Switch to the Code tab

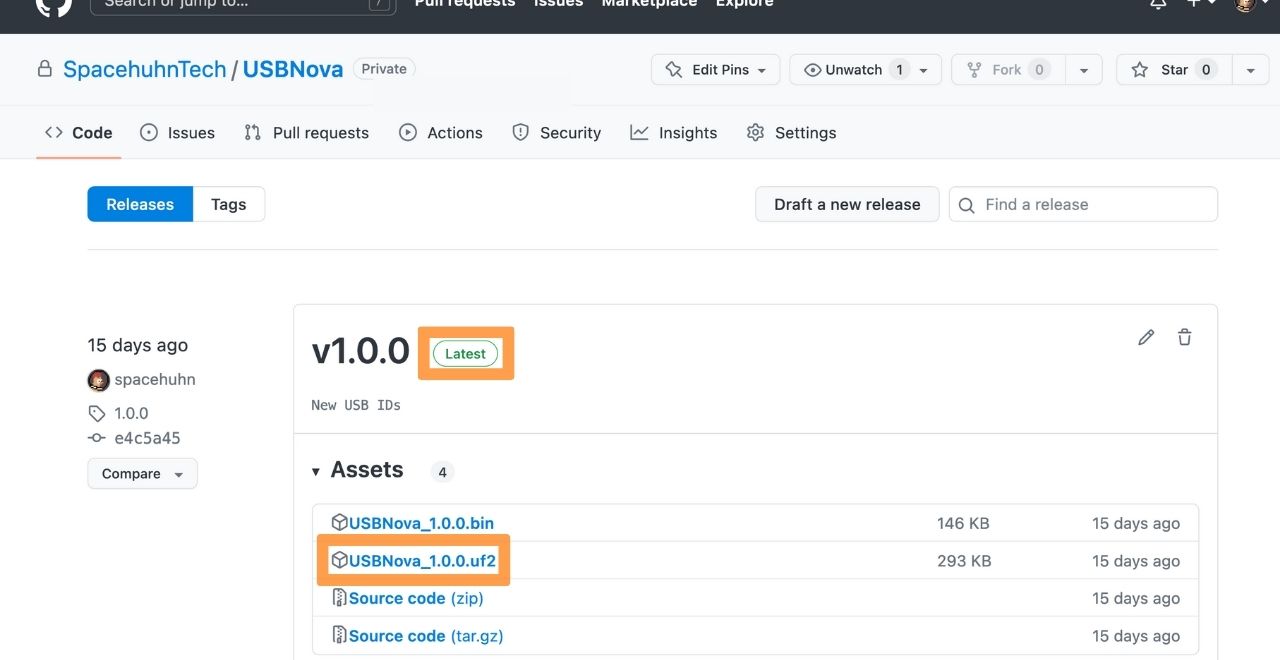[x=79, y=133]
